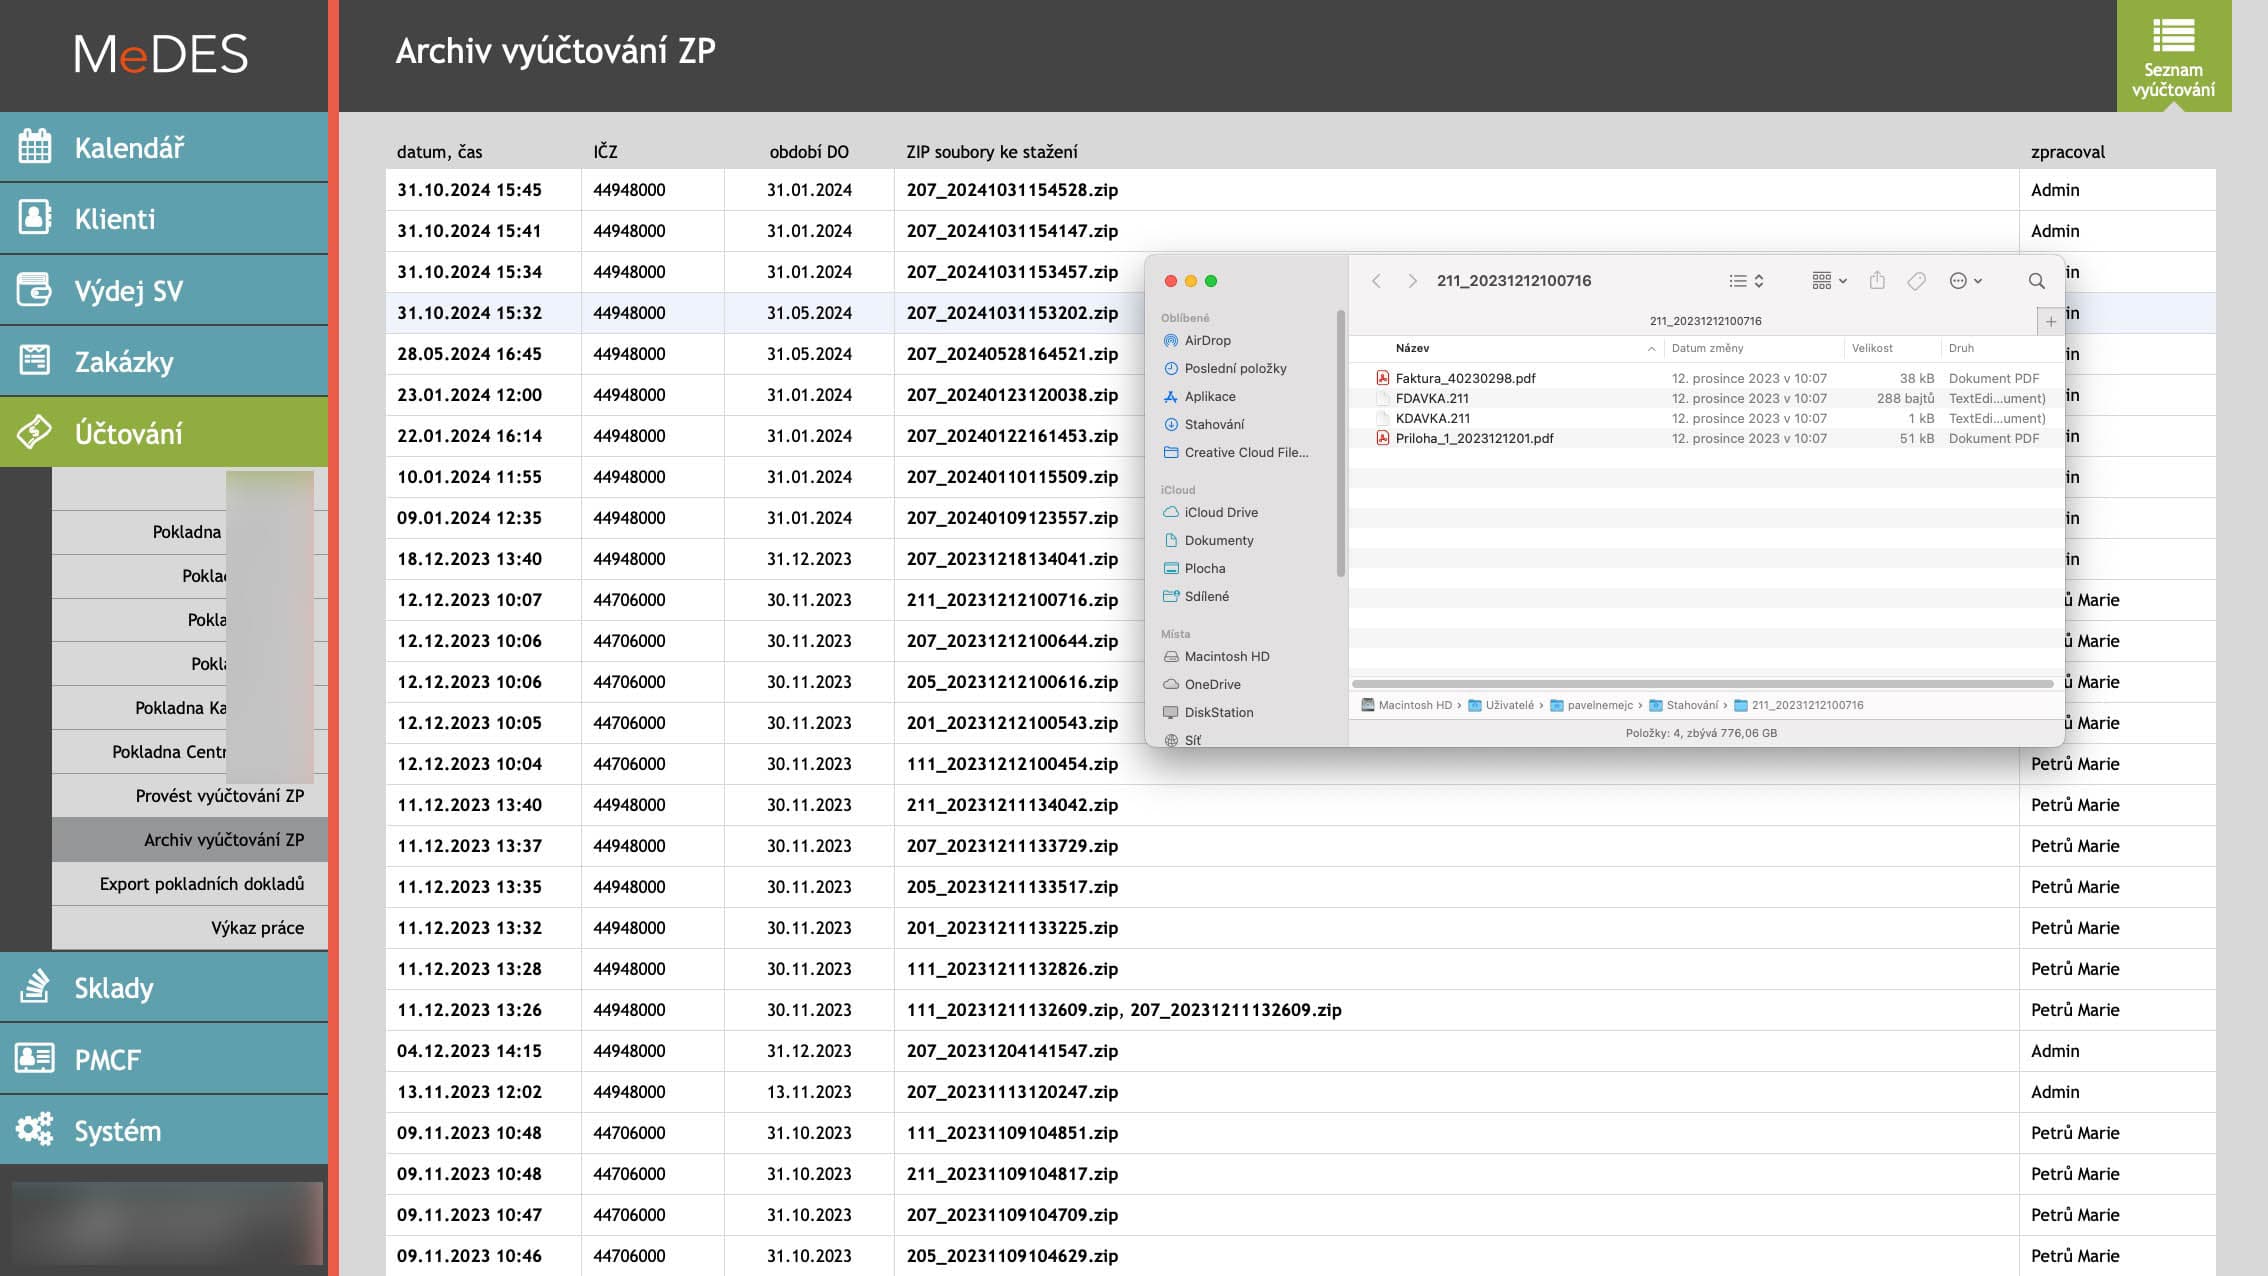Click the Finder share icon
The height and width of the screenshot is (1276, 2268).
(1877, 281)
